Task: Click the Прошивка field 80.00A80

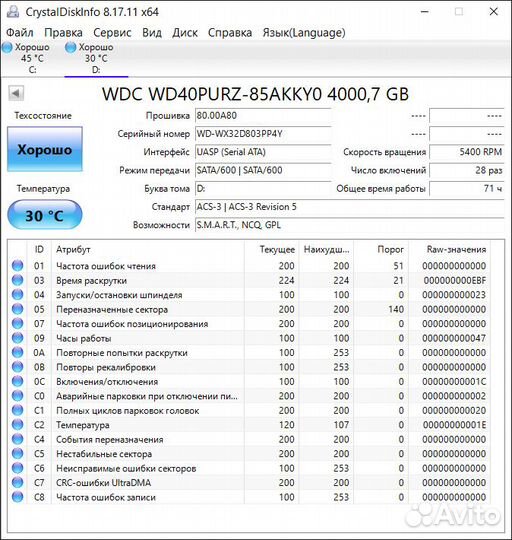Action: [x=263, y=116]
